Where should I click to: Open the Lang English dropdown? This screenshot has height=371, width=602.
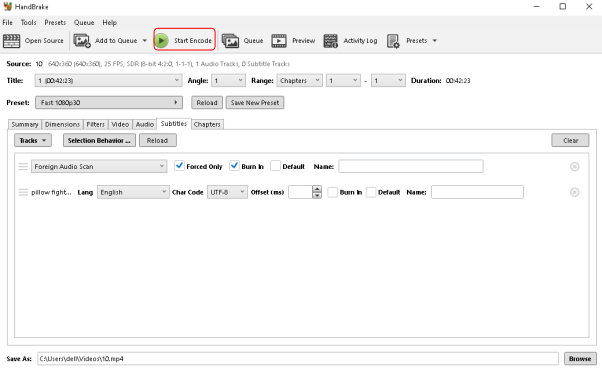(133, 192)
